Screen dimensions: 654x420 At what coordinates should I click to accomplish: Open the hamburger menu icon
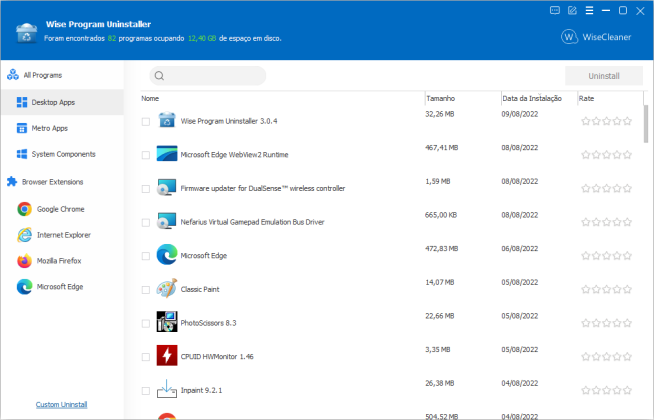[x=589, y=10]
